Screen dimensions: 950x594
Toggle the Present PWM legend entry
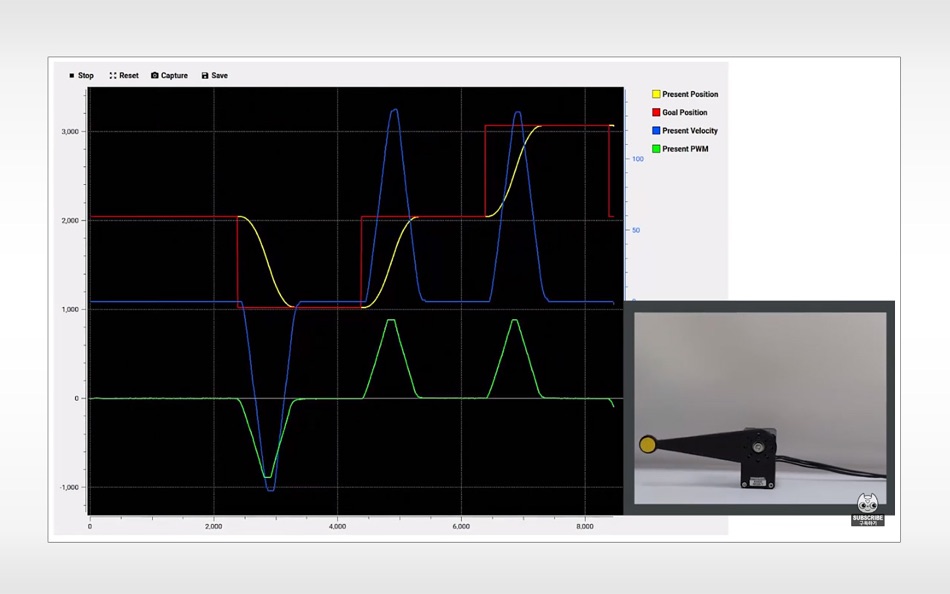coord(680,148)
